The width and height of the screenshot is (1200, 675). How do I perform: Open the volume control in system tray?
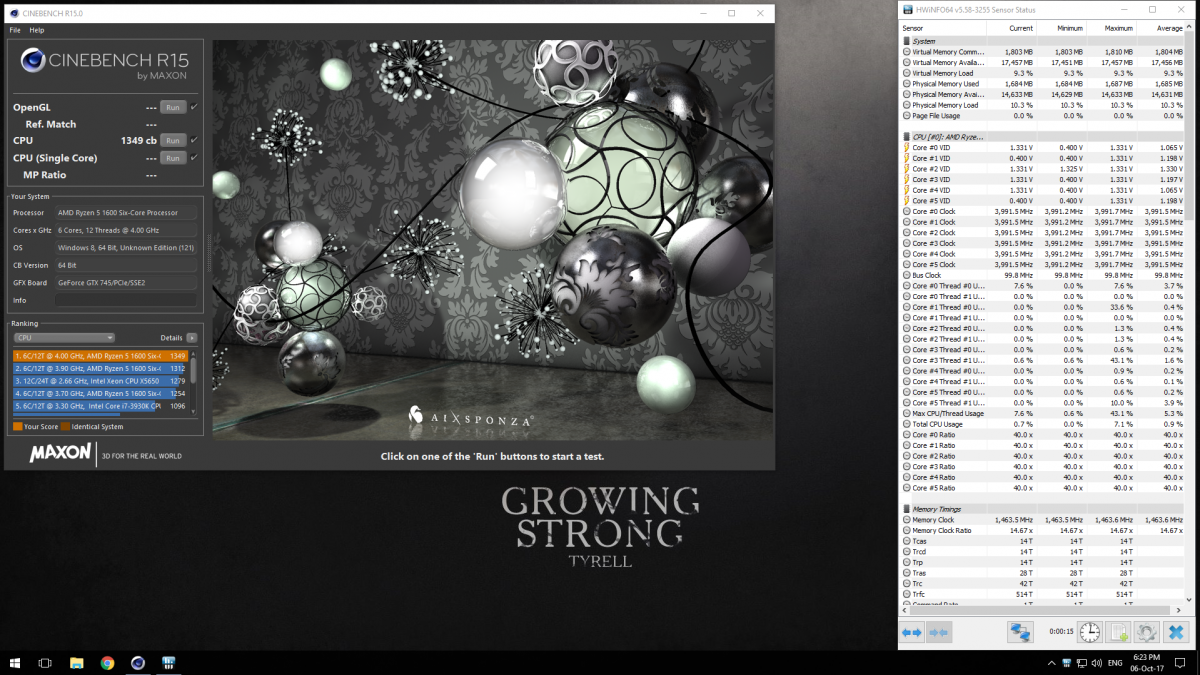pyautogui.click(x=1098, y=663)
